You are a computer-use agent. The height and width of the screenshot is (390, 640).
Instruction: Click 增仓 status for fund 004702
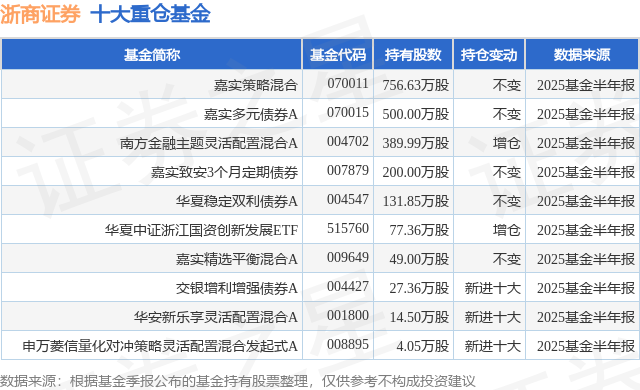(507, 143)
